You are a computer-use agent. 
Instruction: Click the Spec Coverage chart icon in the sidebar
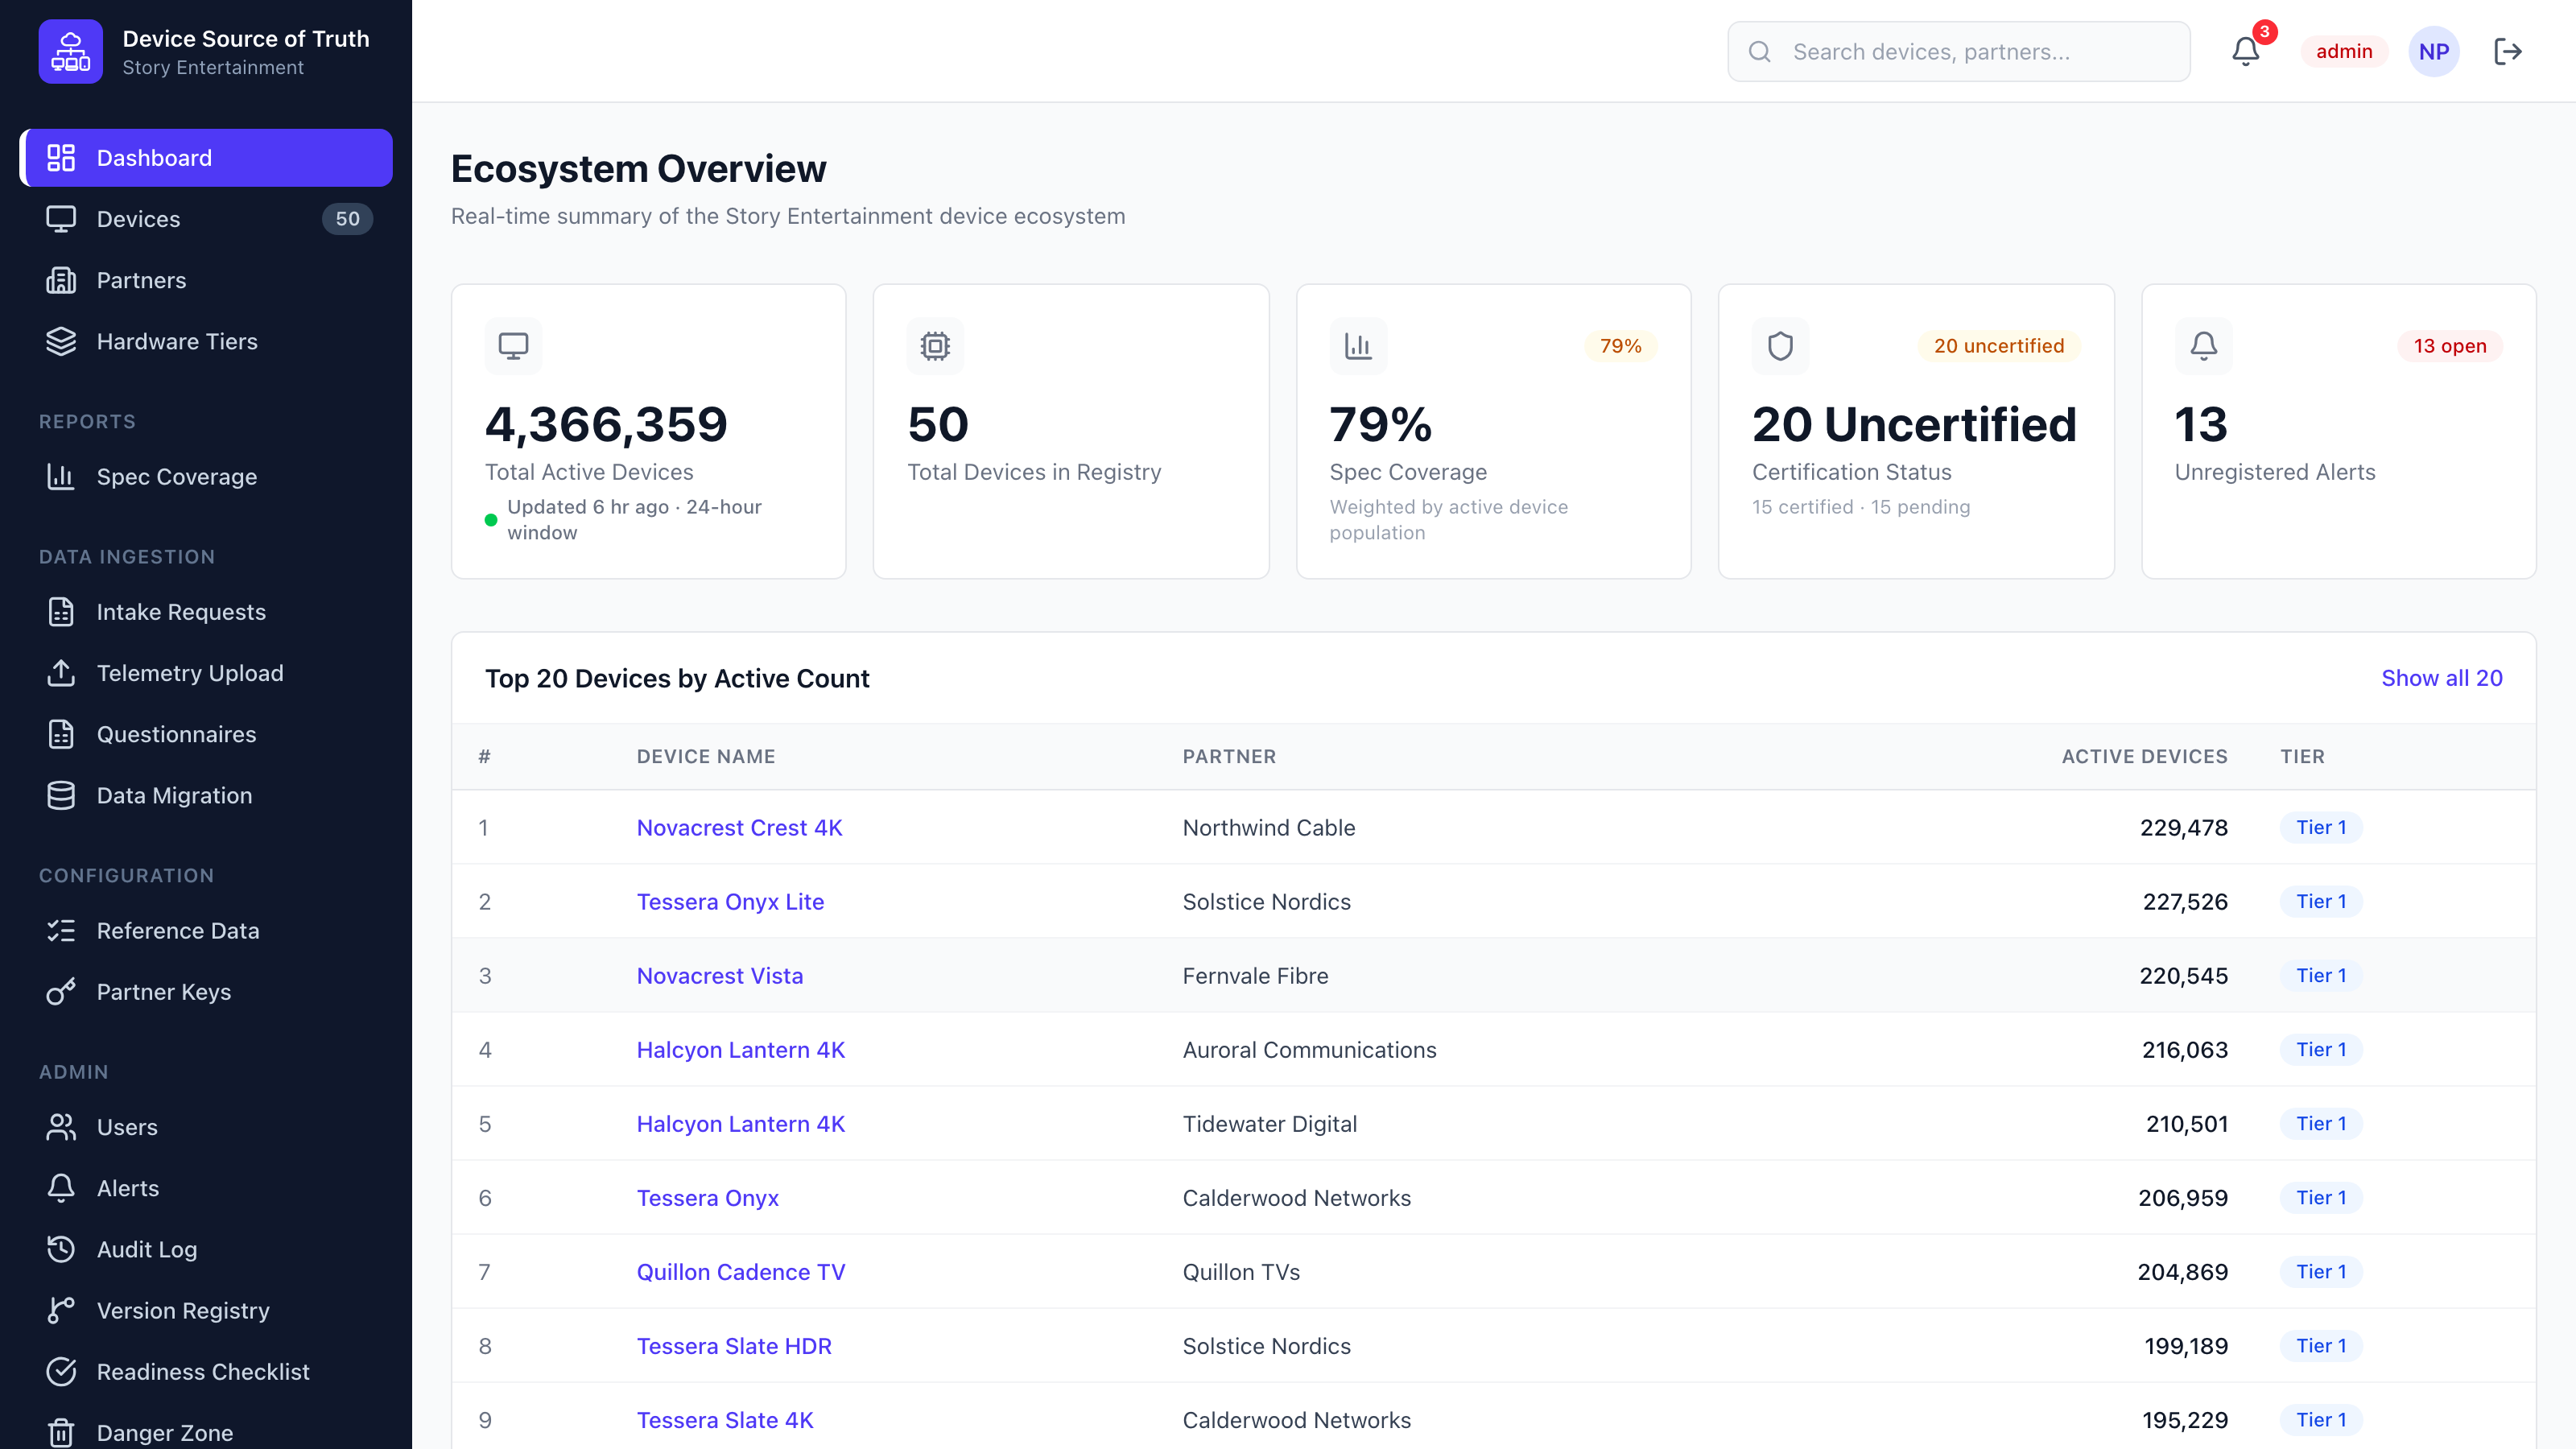tap(61, 477)
